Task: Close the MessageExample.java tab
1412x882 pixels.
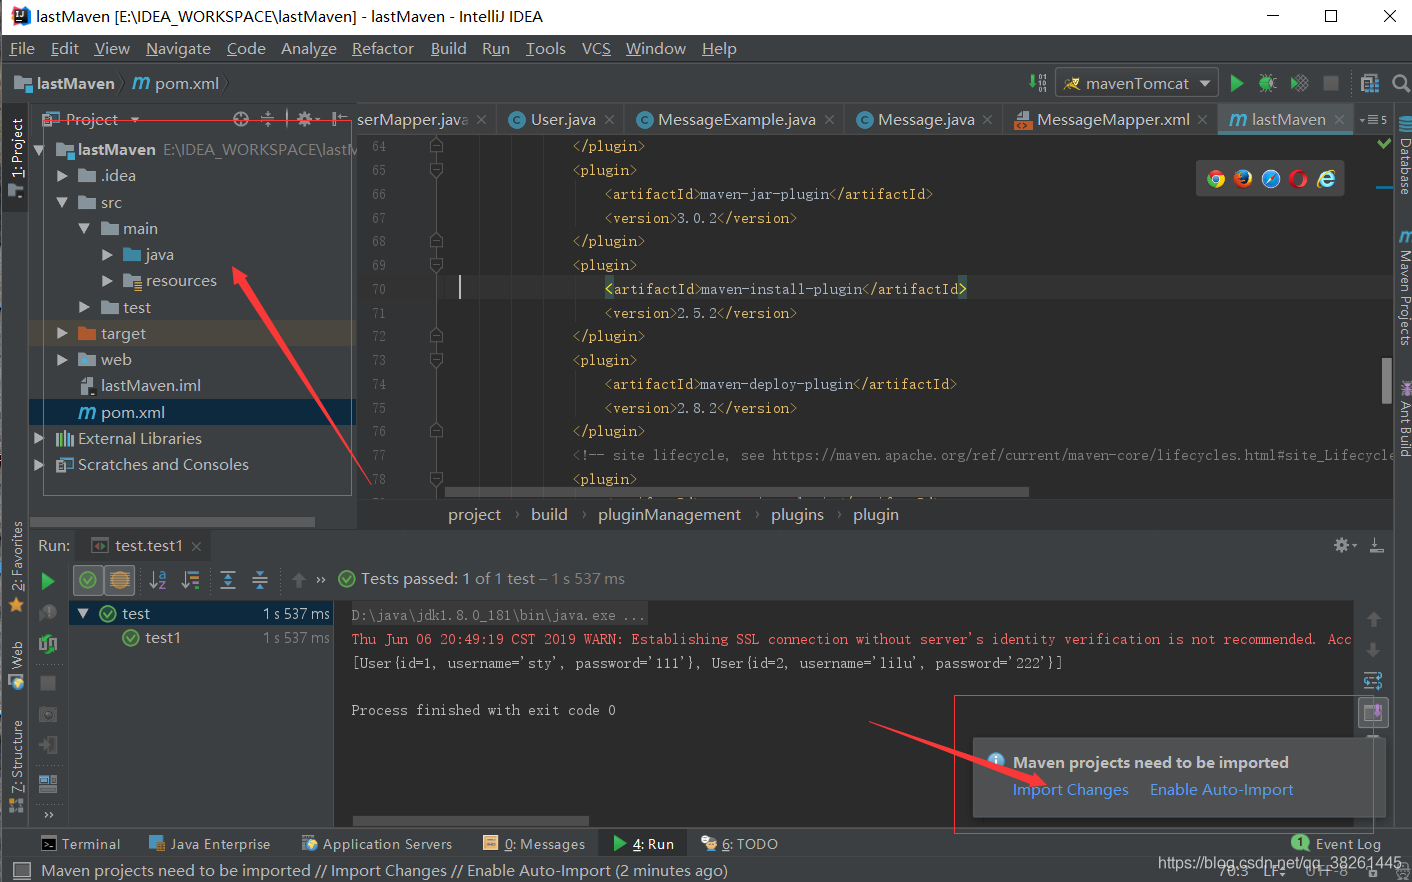Action: point(829,120)
